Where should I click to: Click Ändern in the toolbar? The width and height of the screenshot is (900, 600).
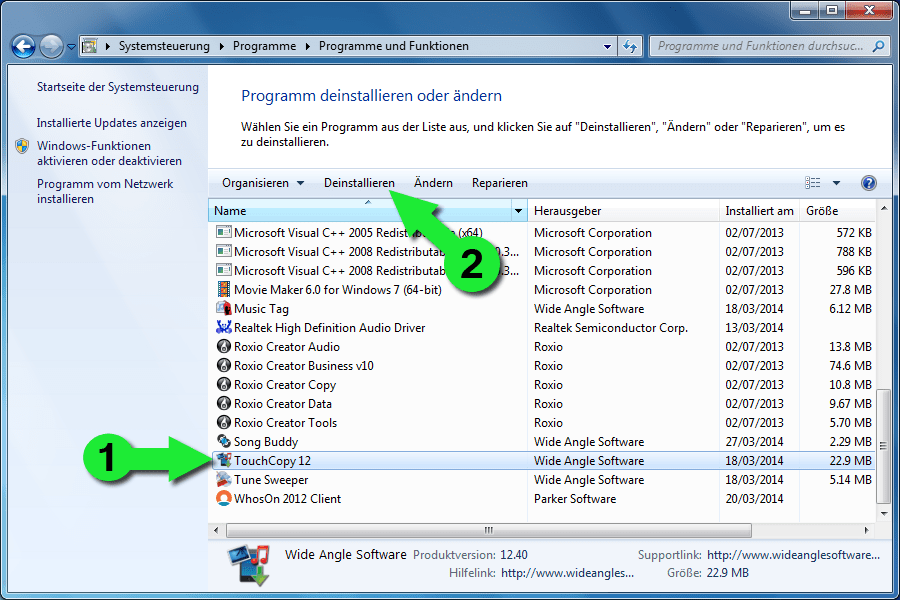point(433,183)
